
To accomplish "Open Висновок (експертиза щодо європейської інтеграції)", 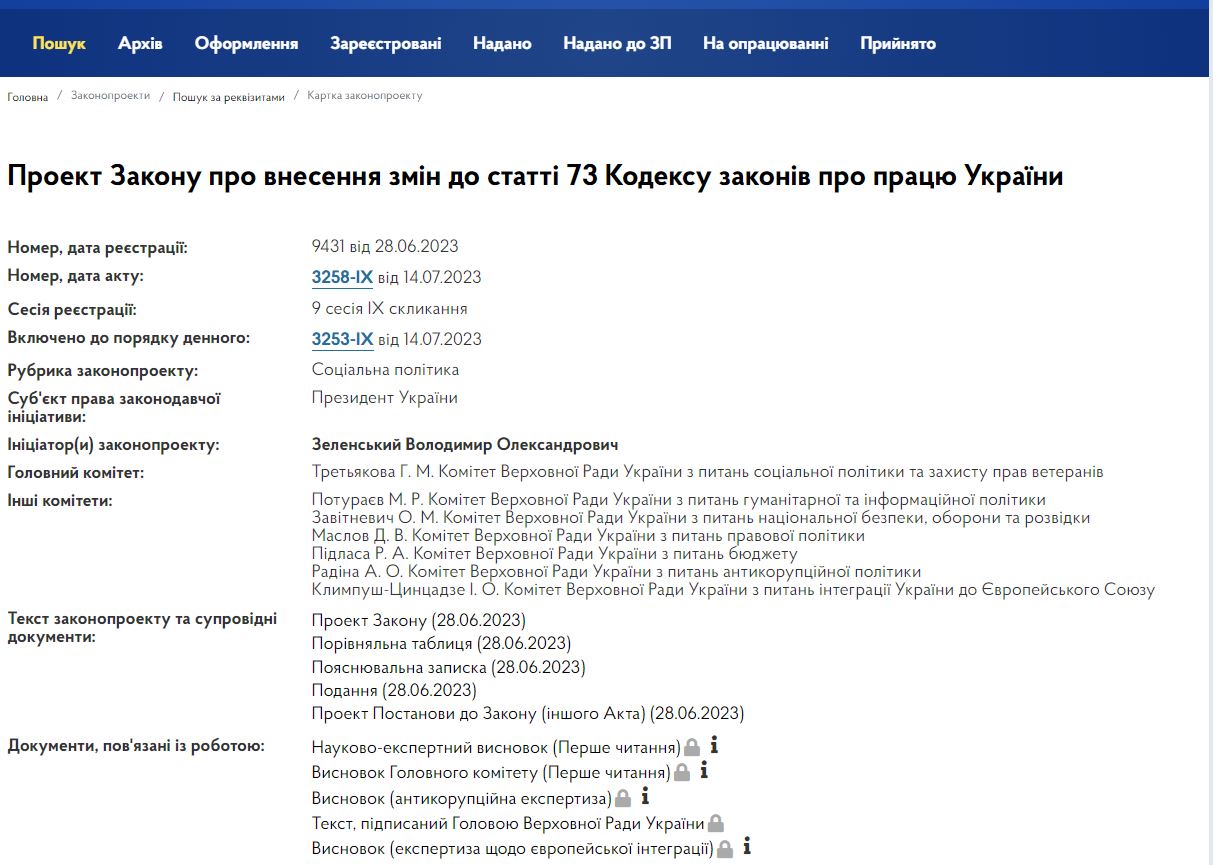I will 513,849.
